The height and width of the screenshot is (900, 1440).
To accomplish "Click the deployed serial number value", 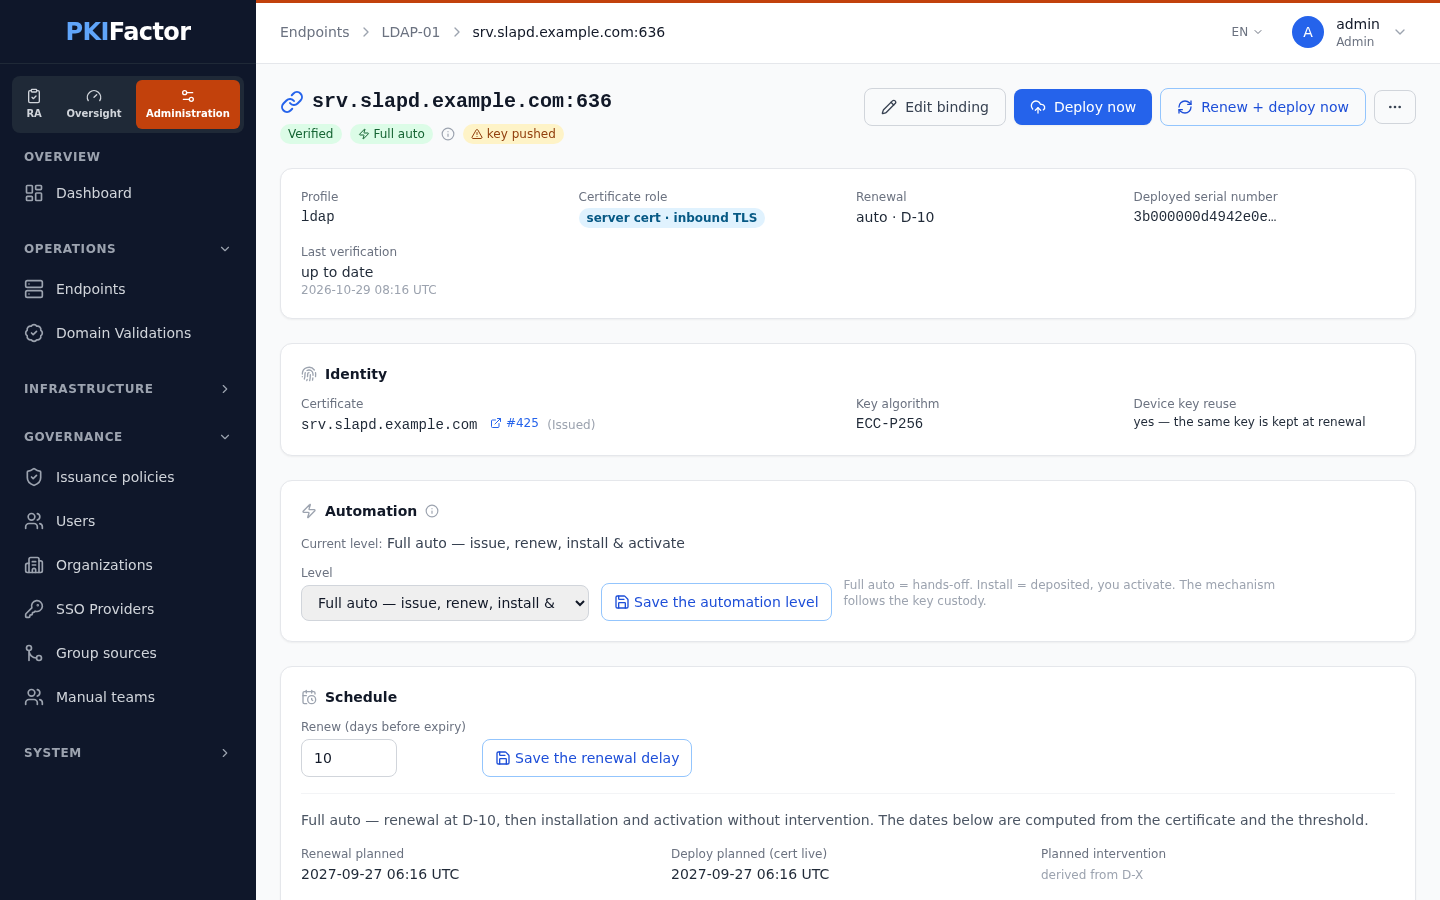I will [x=1205, y=216].
